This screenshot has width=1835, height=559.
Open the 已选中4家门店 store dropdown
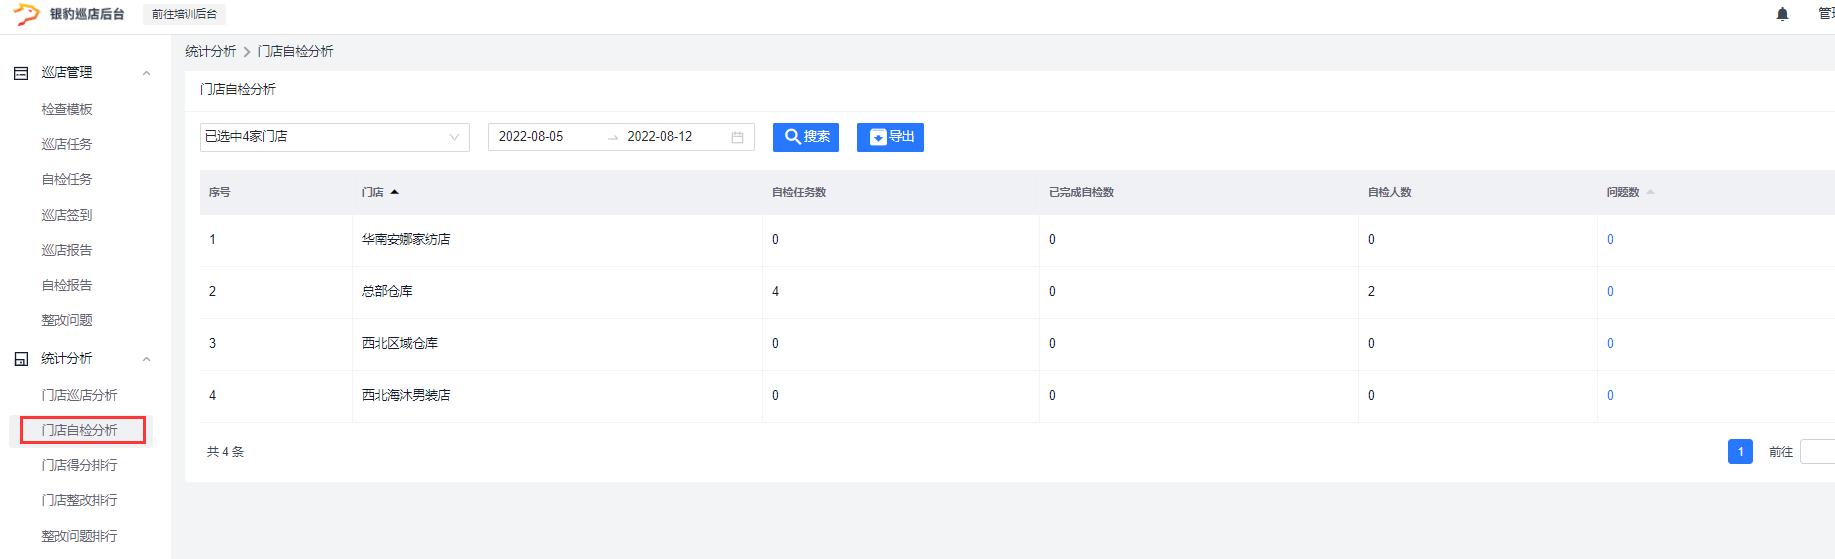[x=334, y=137]
